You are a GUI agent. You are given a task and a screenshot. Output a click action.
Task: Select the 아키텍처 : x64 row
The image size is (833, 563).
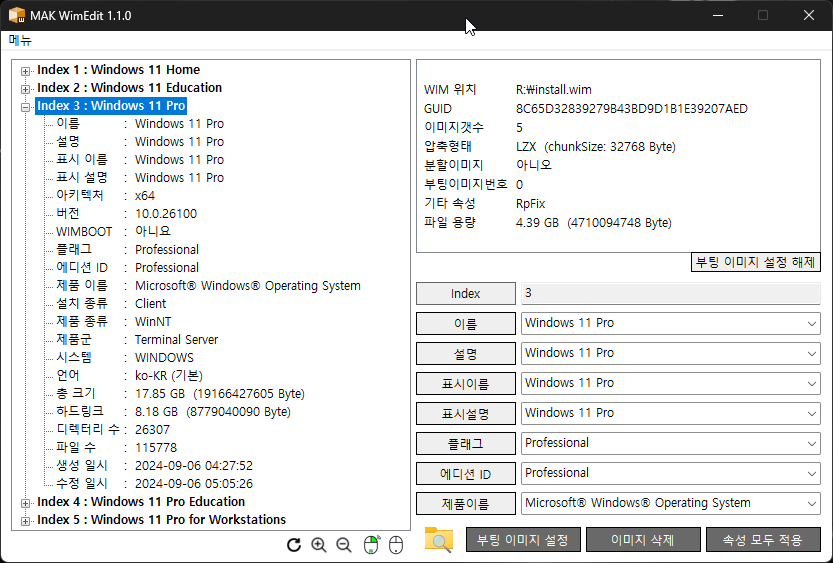click(105, 195)
